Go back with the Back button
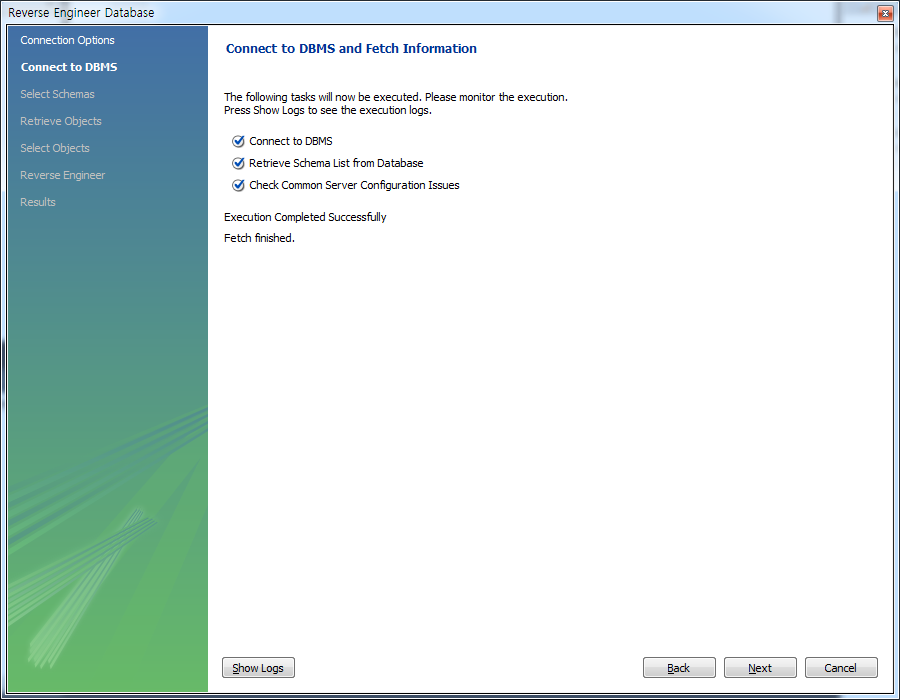This screenshot has height=700, width=900. click(x=679, y=668)
